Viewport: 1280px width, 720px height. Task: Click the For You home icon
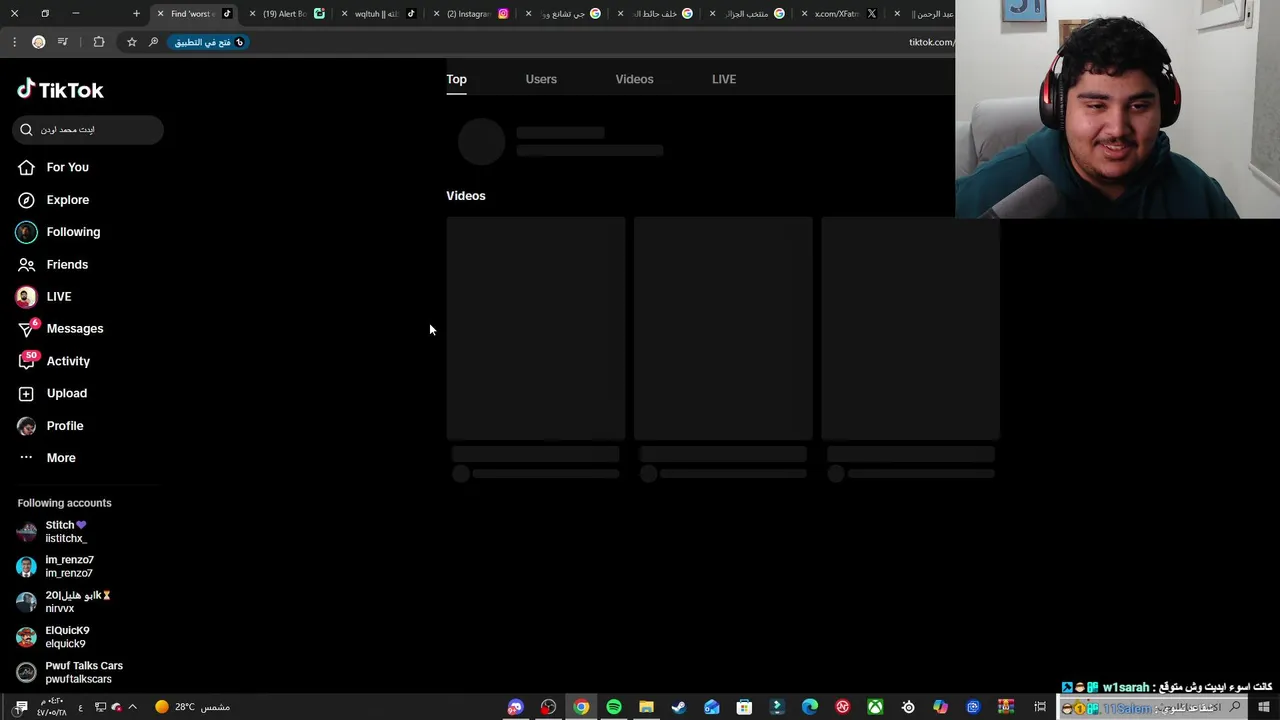point(27,167)
